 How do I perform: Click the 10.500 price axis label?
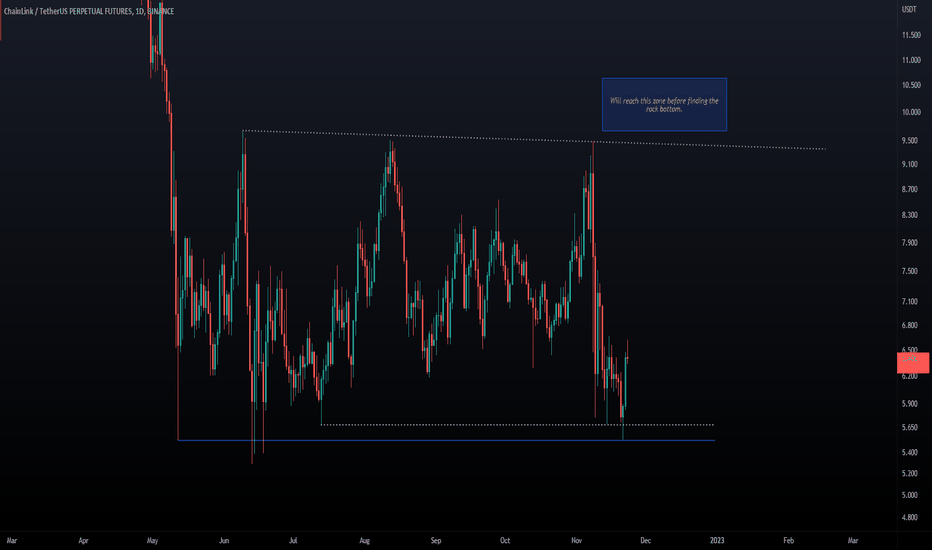911,85
